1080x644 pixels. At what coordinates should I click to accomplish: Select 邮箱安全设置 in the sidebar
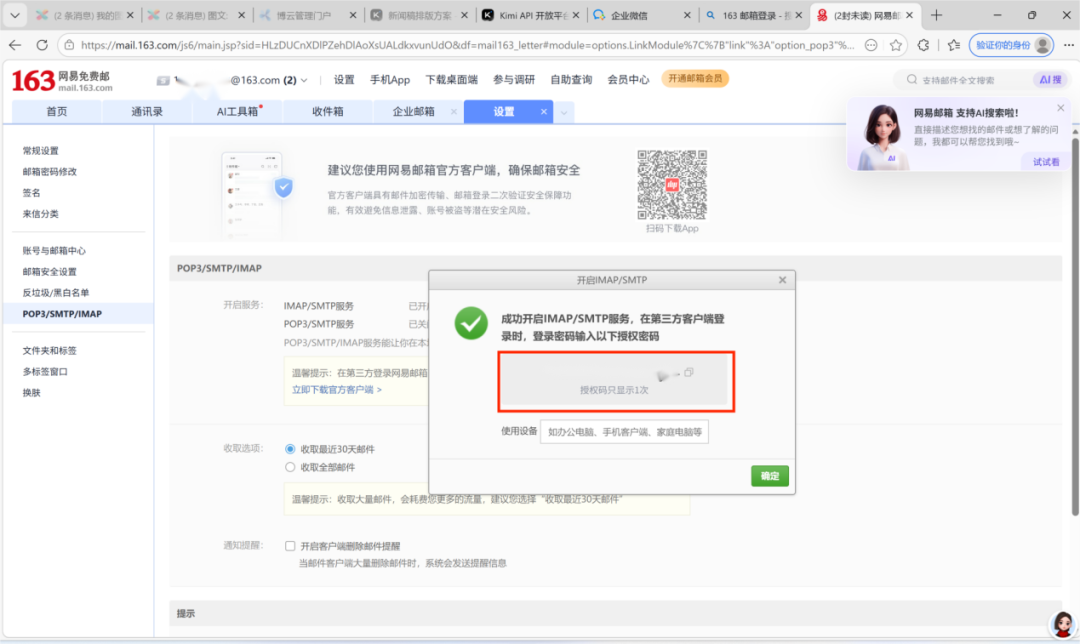(x=50, y=272)
